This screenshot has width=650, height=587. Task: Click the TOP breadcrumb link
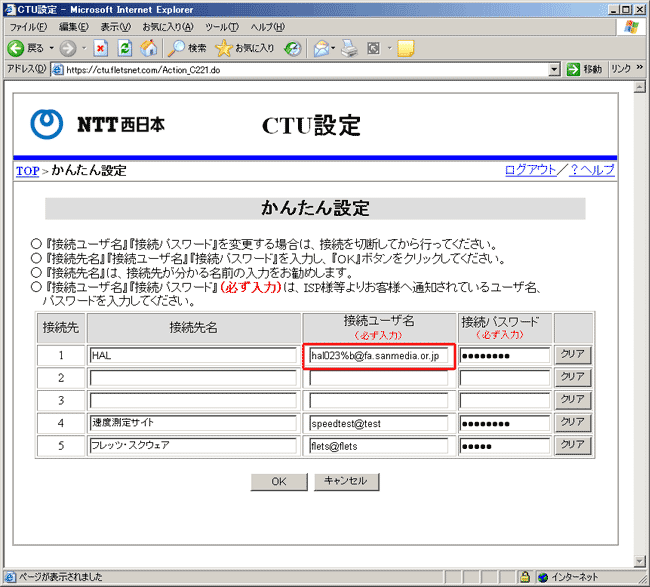pos(27,171)
